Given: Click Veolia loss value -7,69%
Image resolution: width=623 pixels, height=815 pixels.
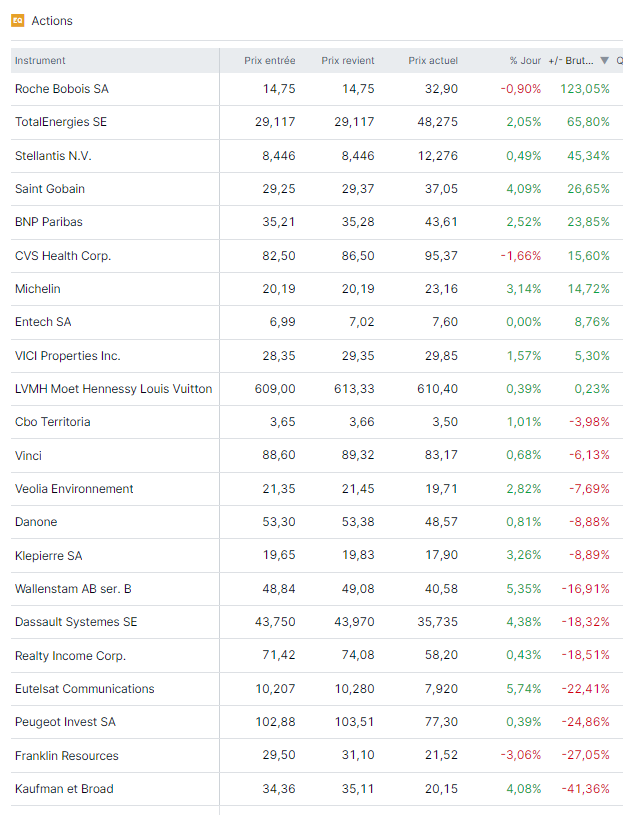Looking at the screenshot, I should coord(589,489).
